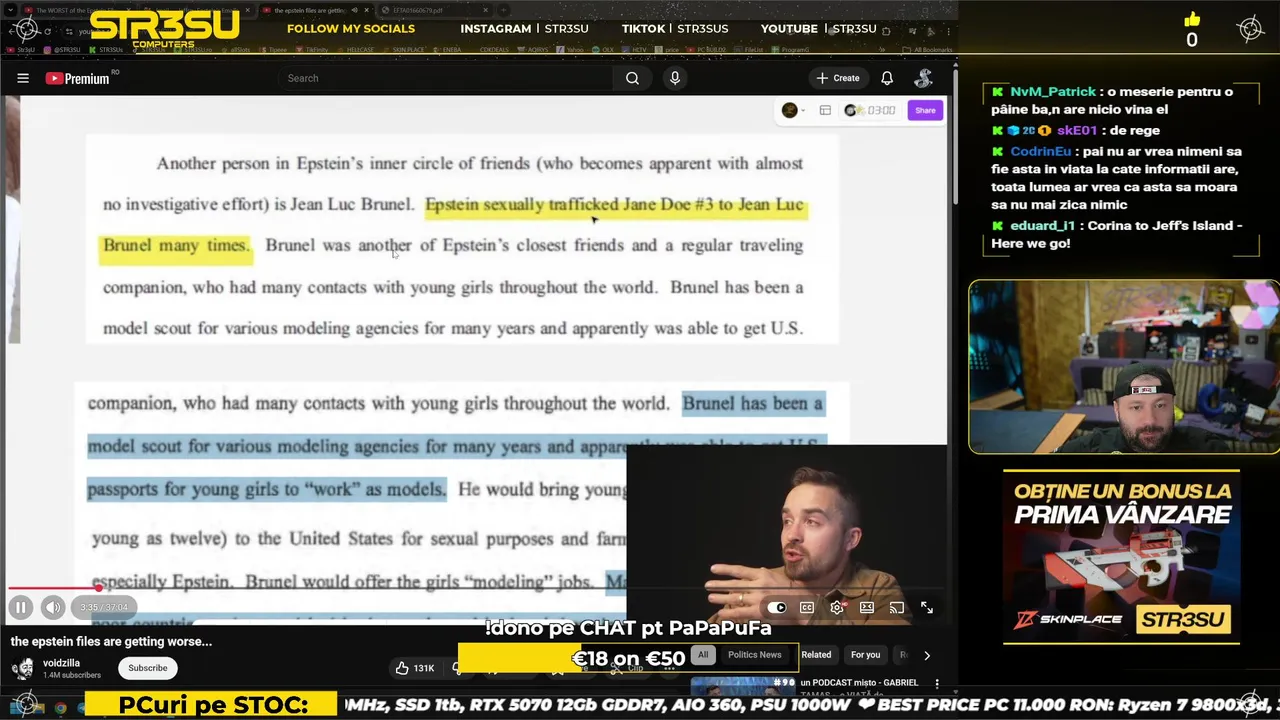Select the Politics News chip
Viewport: 1280px width, 720px height.
pyautogui.click(x=755, y=655)
